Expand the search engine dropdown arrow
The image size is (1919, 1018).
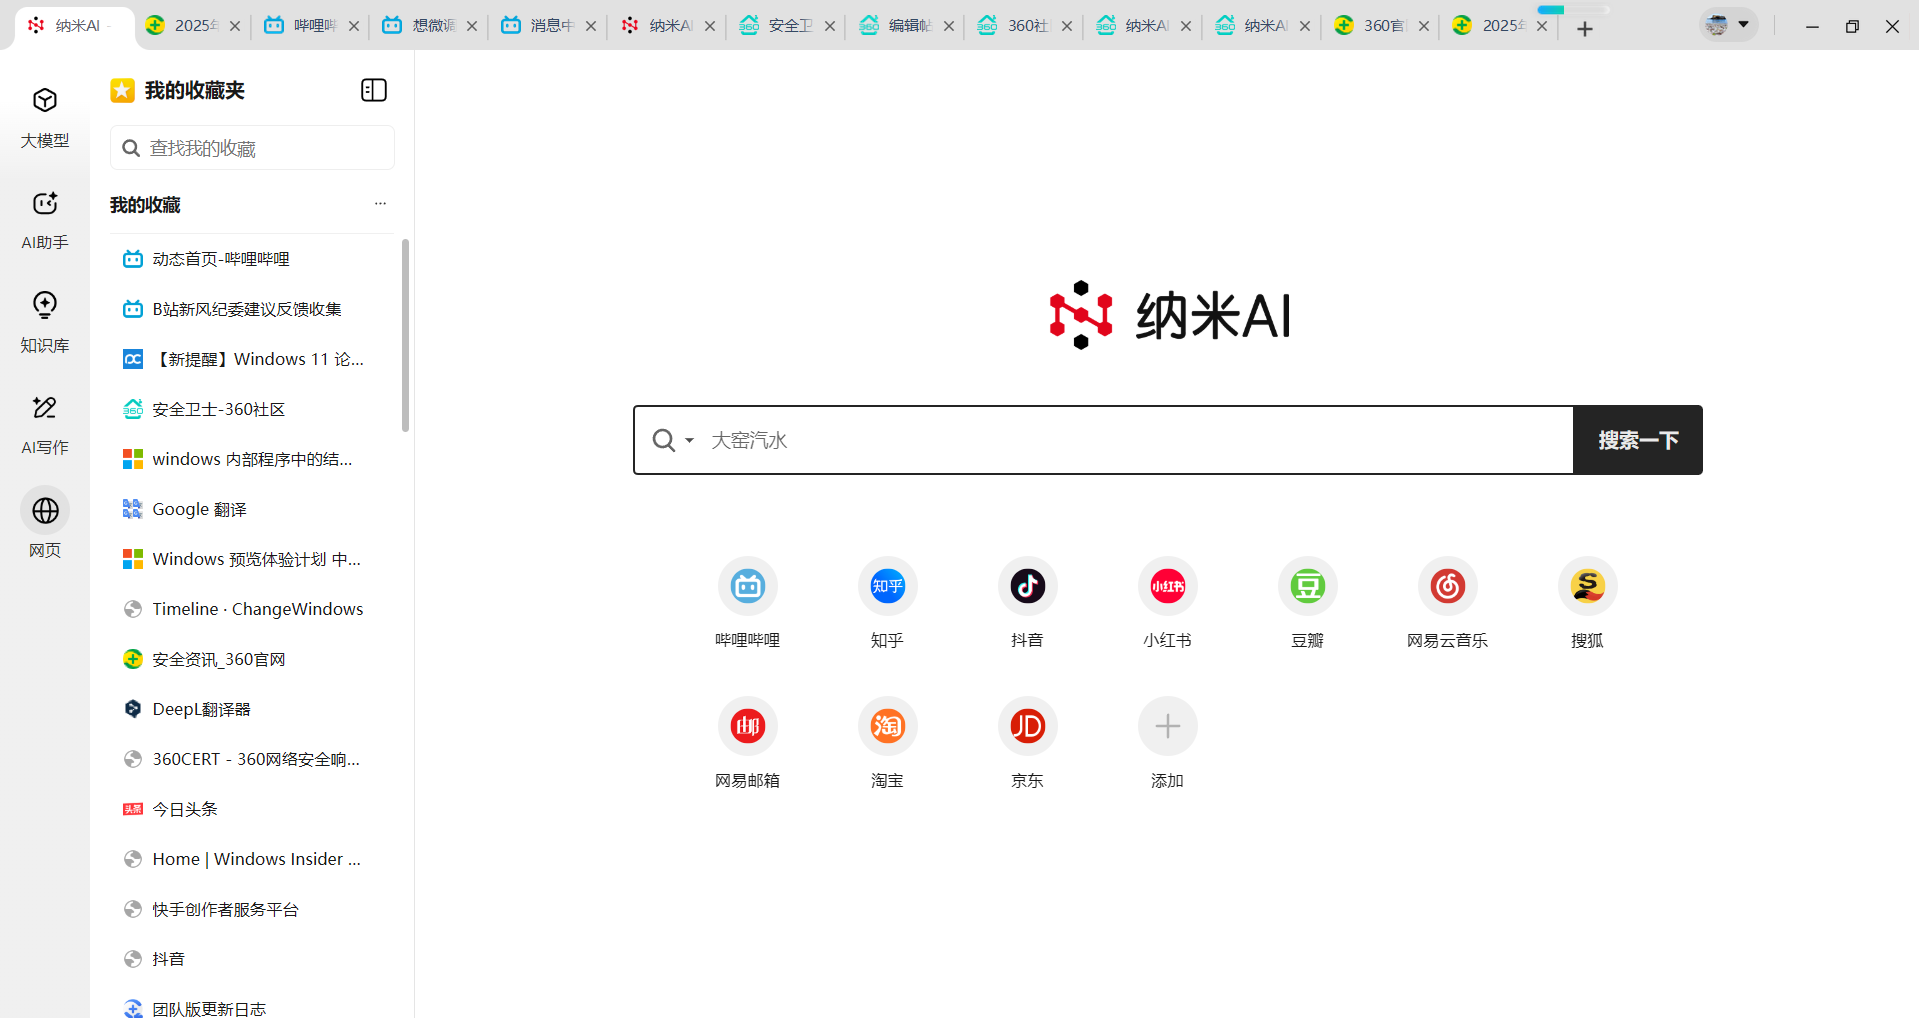click(689, 440)
